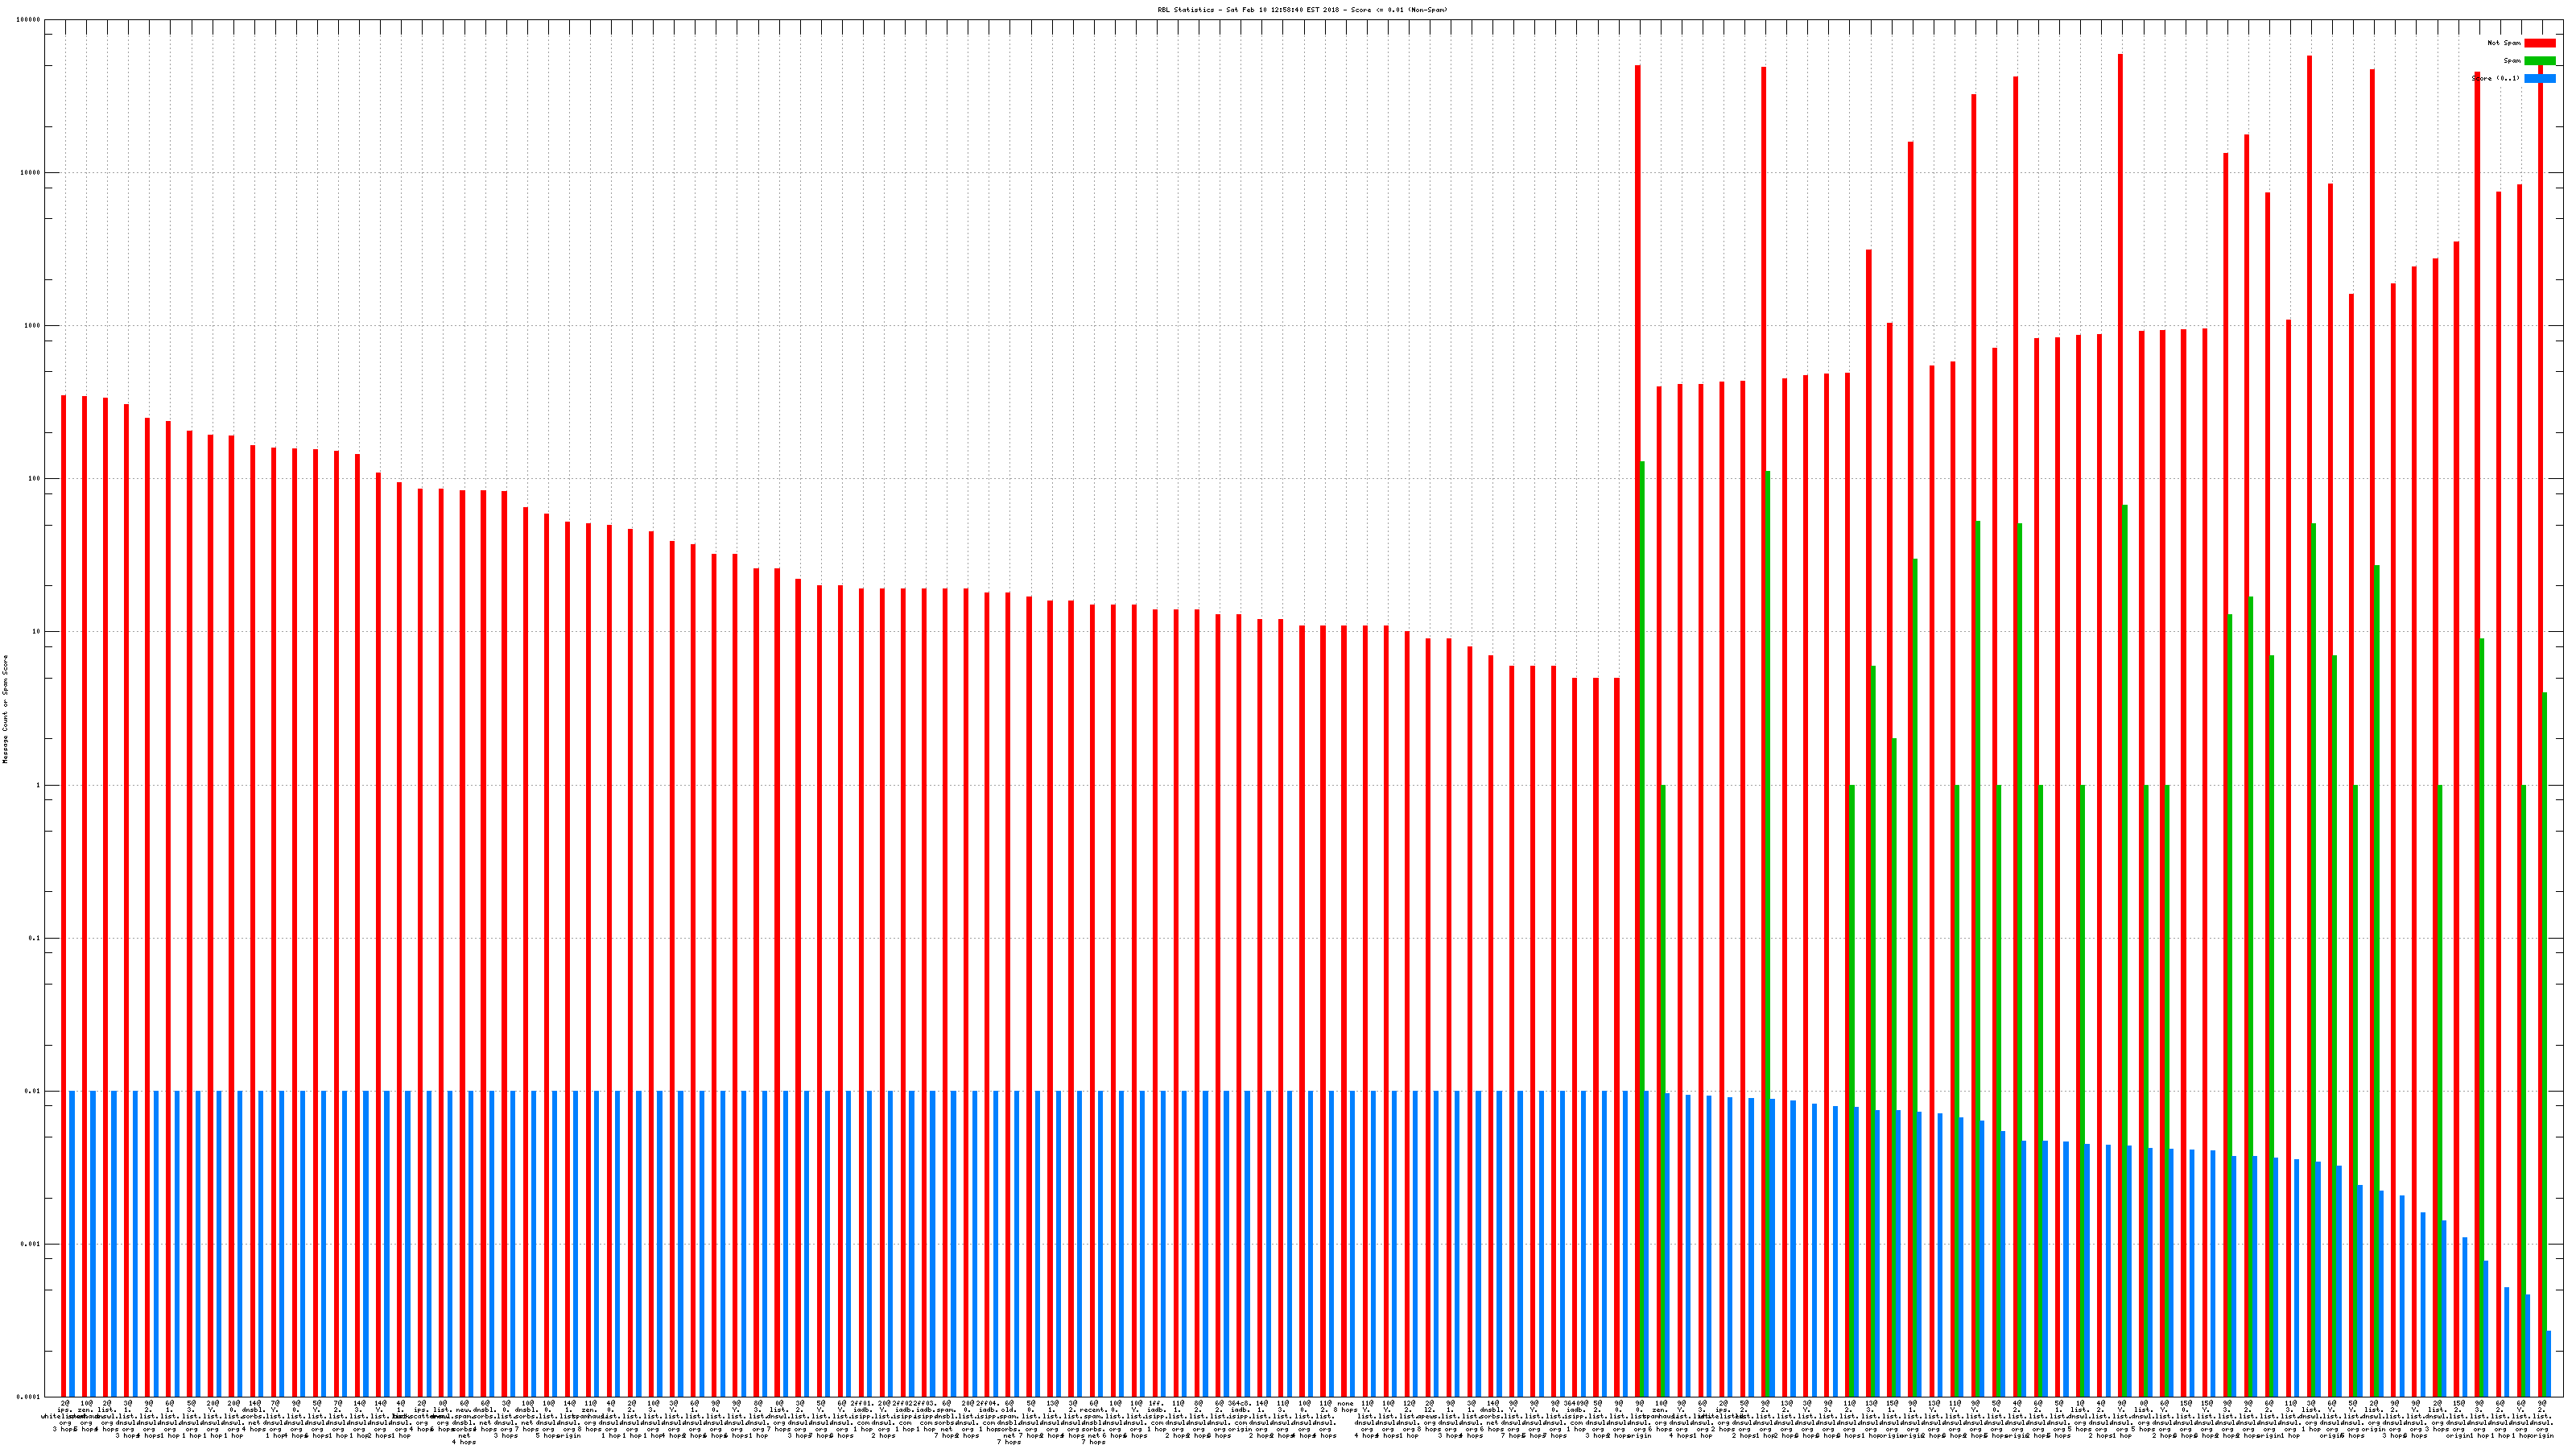Image resolution: width=2576 pixels, height=1449 pixels.
Task: Click the 0.001 y-axis tick label
Action: coord(31,1244)
